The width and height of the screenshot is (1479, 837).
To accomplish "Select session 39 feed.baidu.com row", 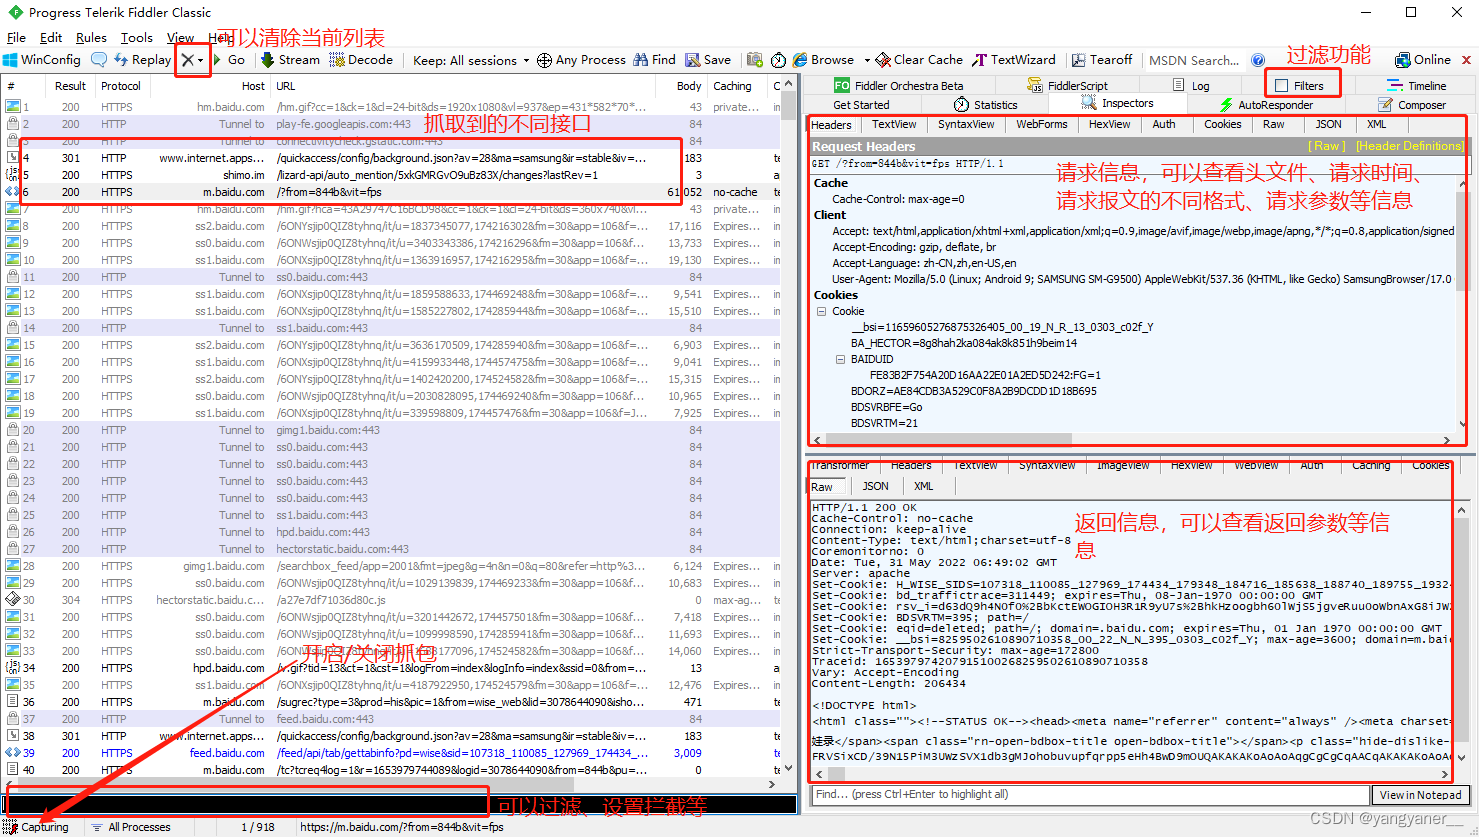I will coord(390,753).
